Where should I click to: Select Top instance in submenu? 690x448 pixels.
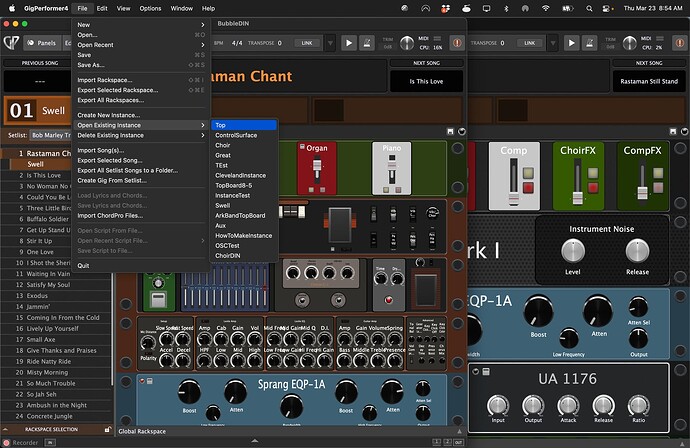click(x=244, y=125)
